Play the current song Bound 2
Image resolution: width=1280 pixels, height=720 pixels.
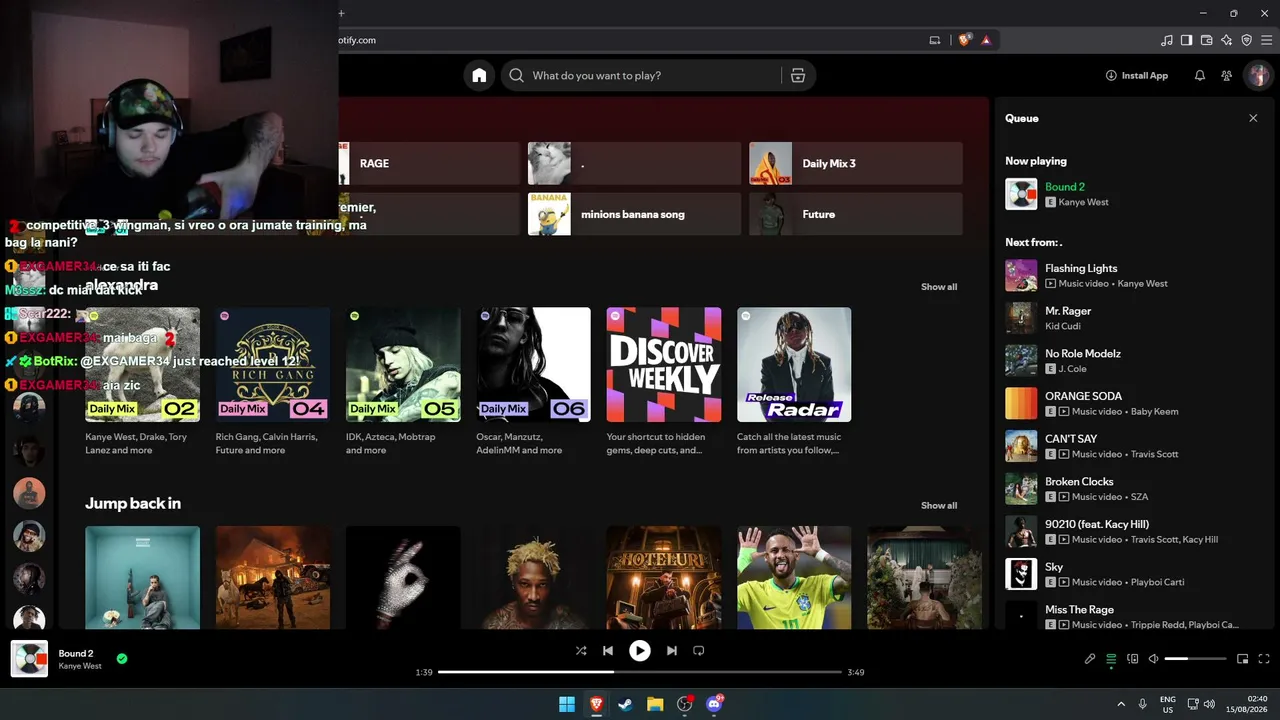click(640, 650)
